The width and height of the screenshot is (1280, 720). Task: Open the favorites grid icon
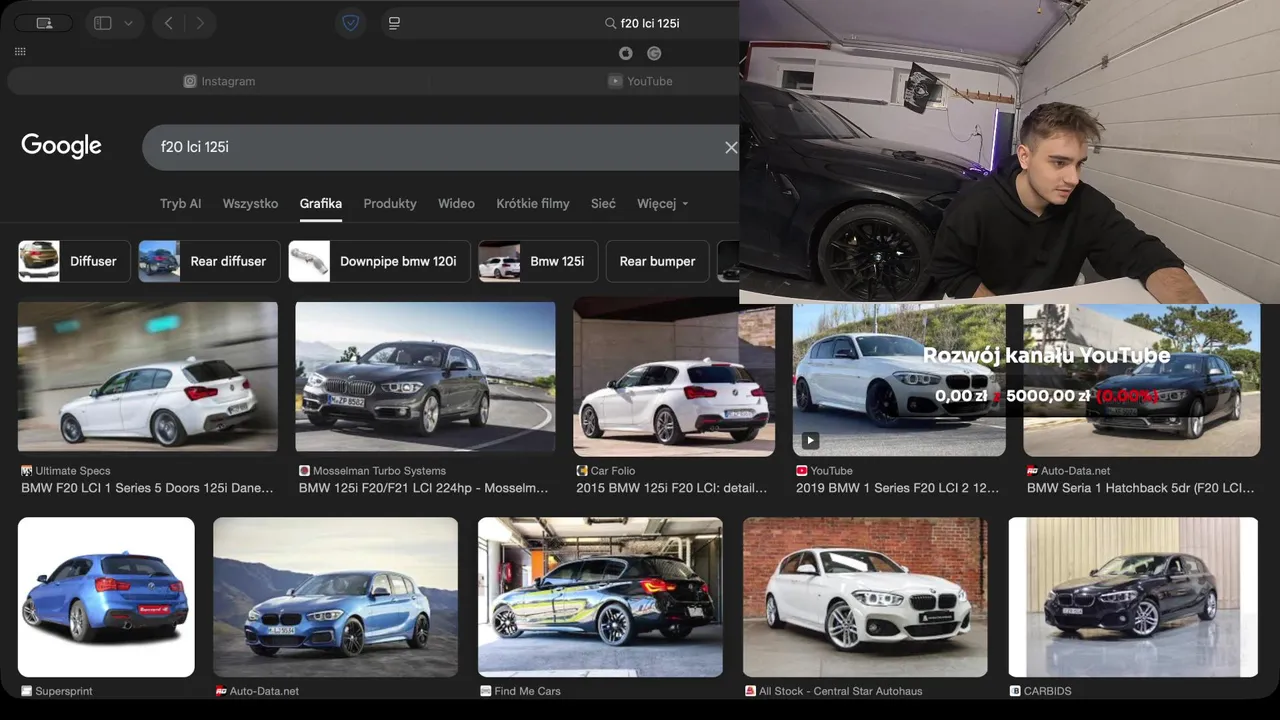[21, 51]
